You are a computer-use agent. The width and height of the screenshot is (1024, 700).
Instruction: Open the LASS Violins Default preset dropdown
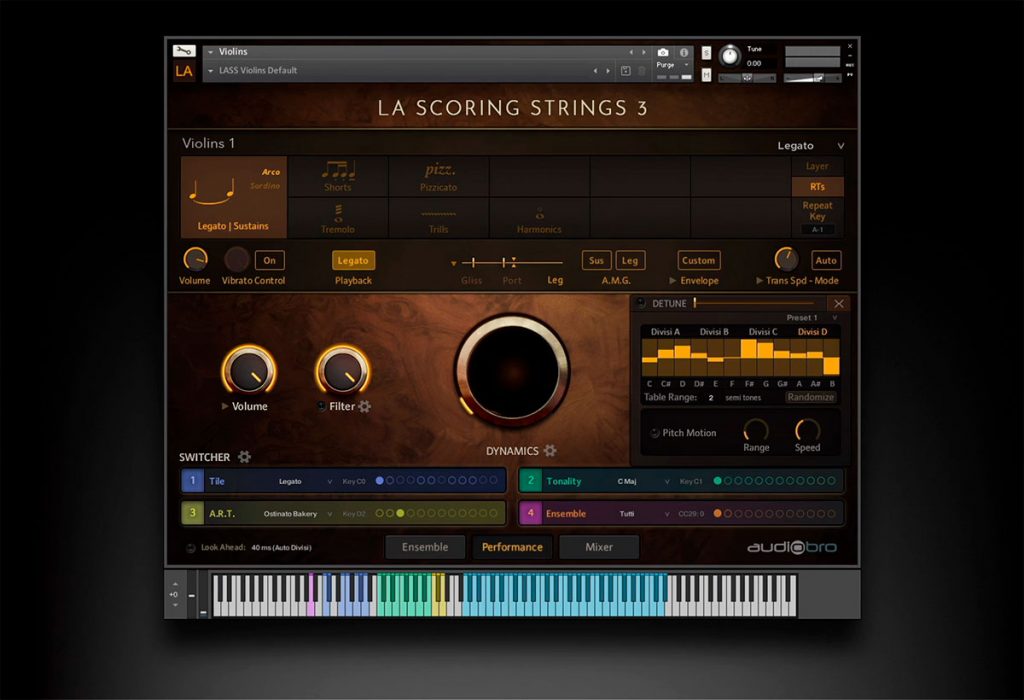coord(210,71)
